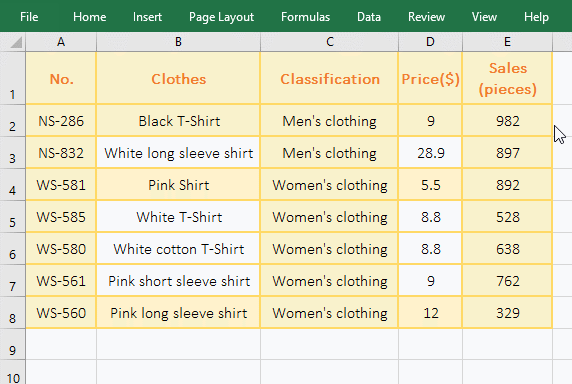Screen dimensions: 572x384
Task: Select 'Pink long sleeve shirt' cell
Action: pos(178,313)
